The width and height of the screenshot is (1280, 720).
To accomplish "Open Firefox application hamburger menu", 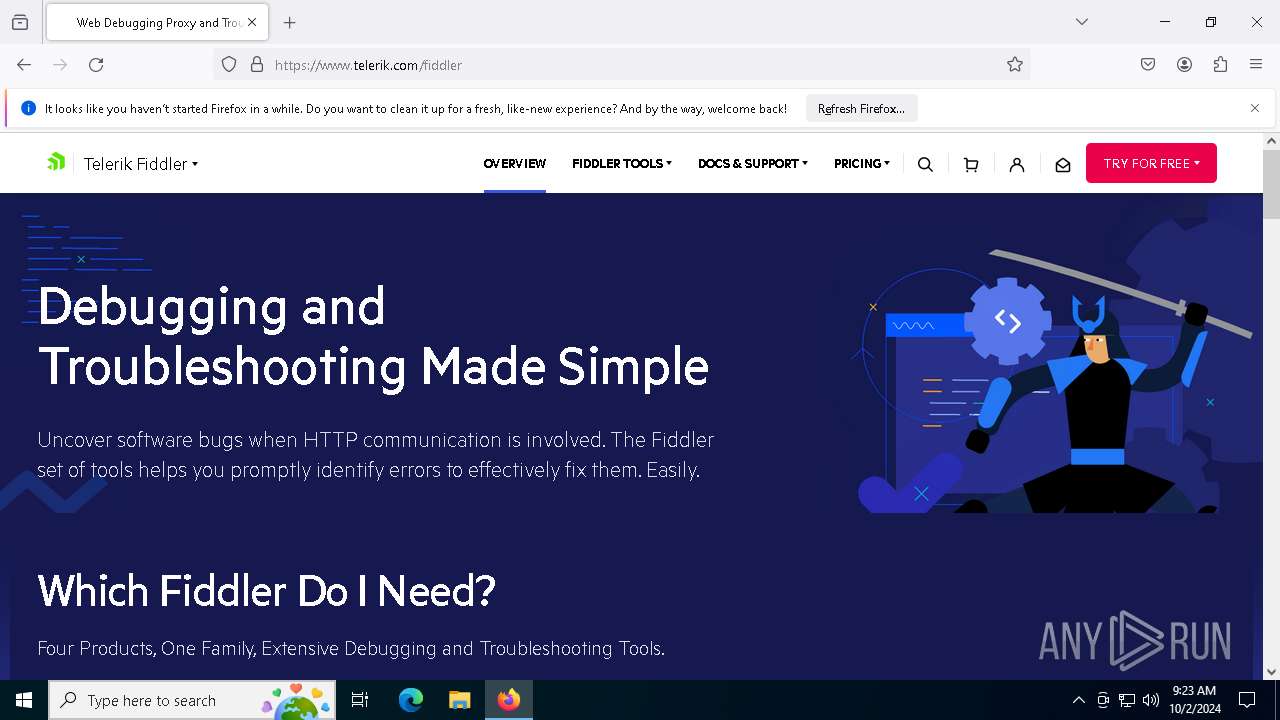I will coord(1256,65).
